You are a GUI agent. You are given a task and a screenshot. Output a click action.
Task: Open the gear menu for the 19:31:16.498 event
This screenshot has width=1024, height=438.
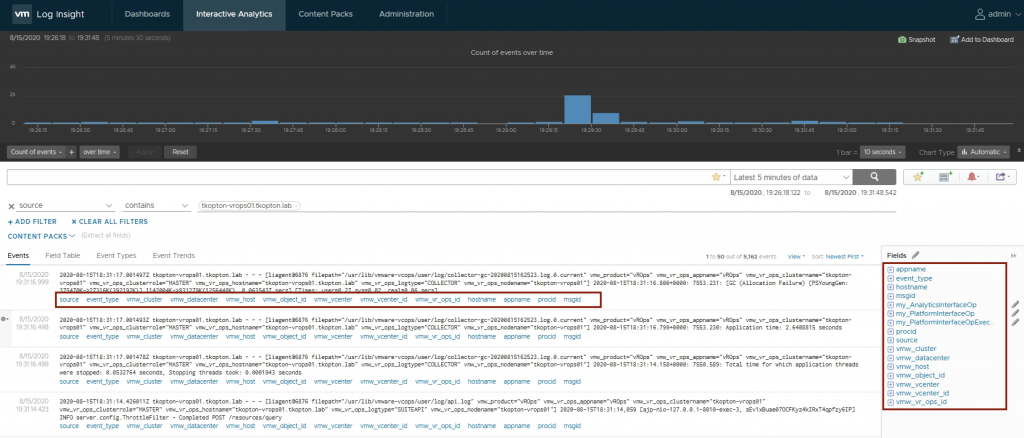(x=5, y=319)
